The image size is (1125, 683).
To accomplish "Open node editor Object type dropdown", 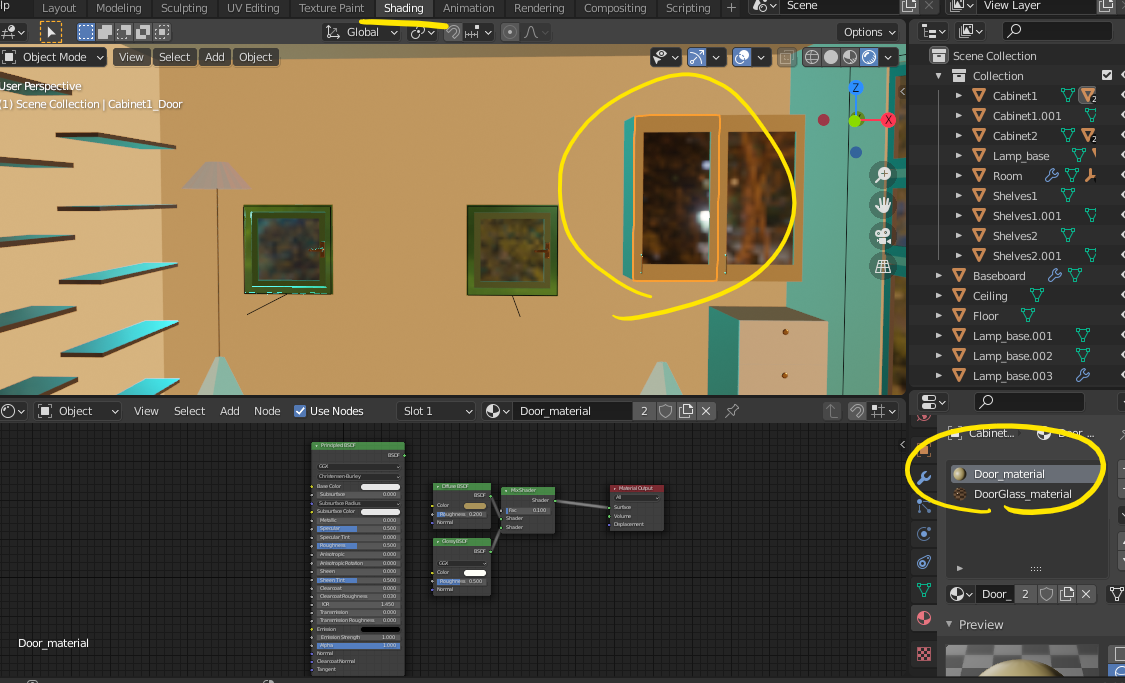I will (78, 411).
